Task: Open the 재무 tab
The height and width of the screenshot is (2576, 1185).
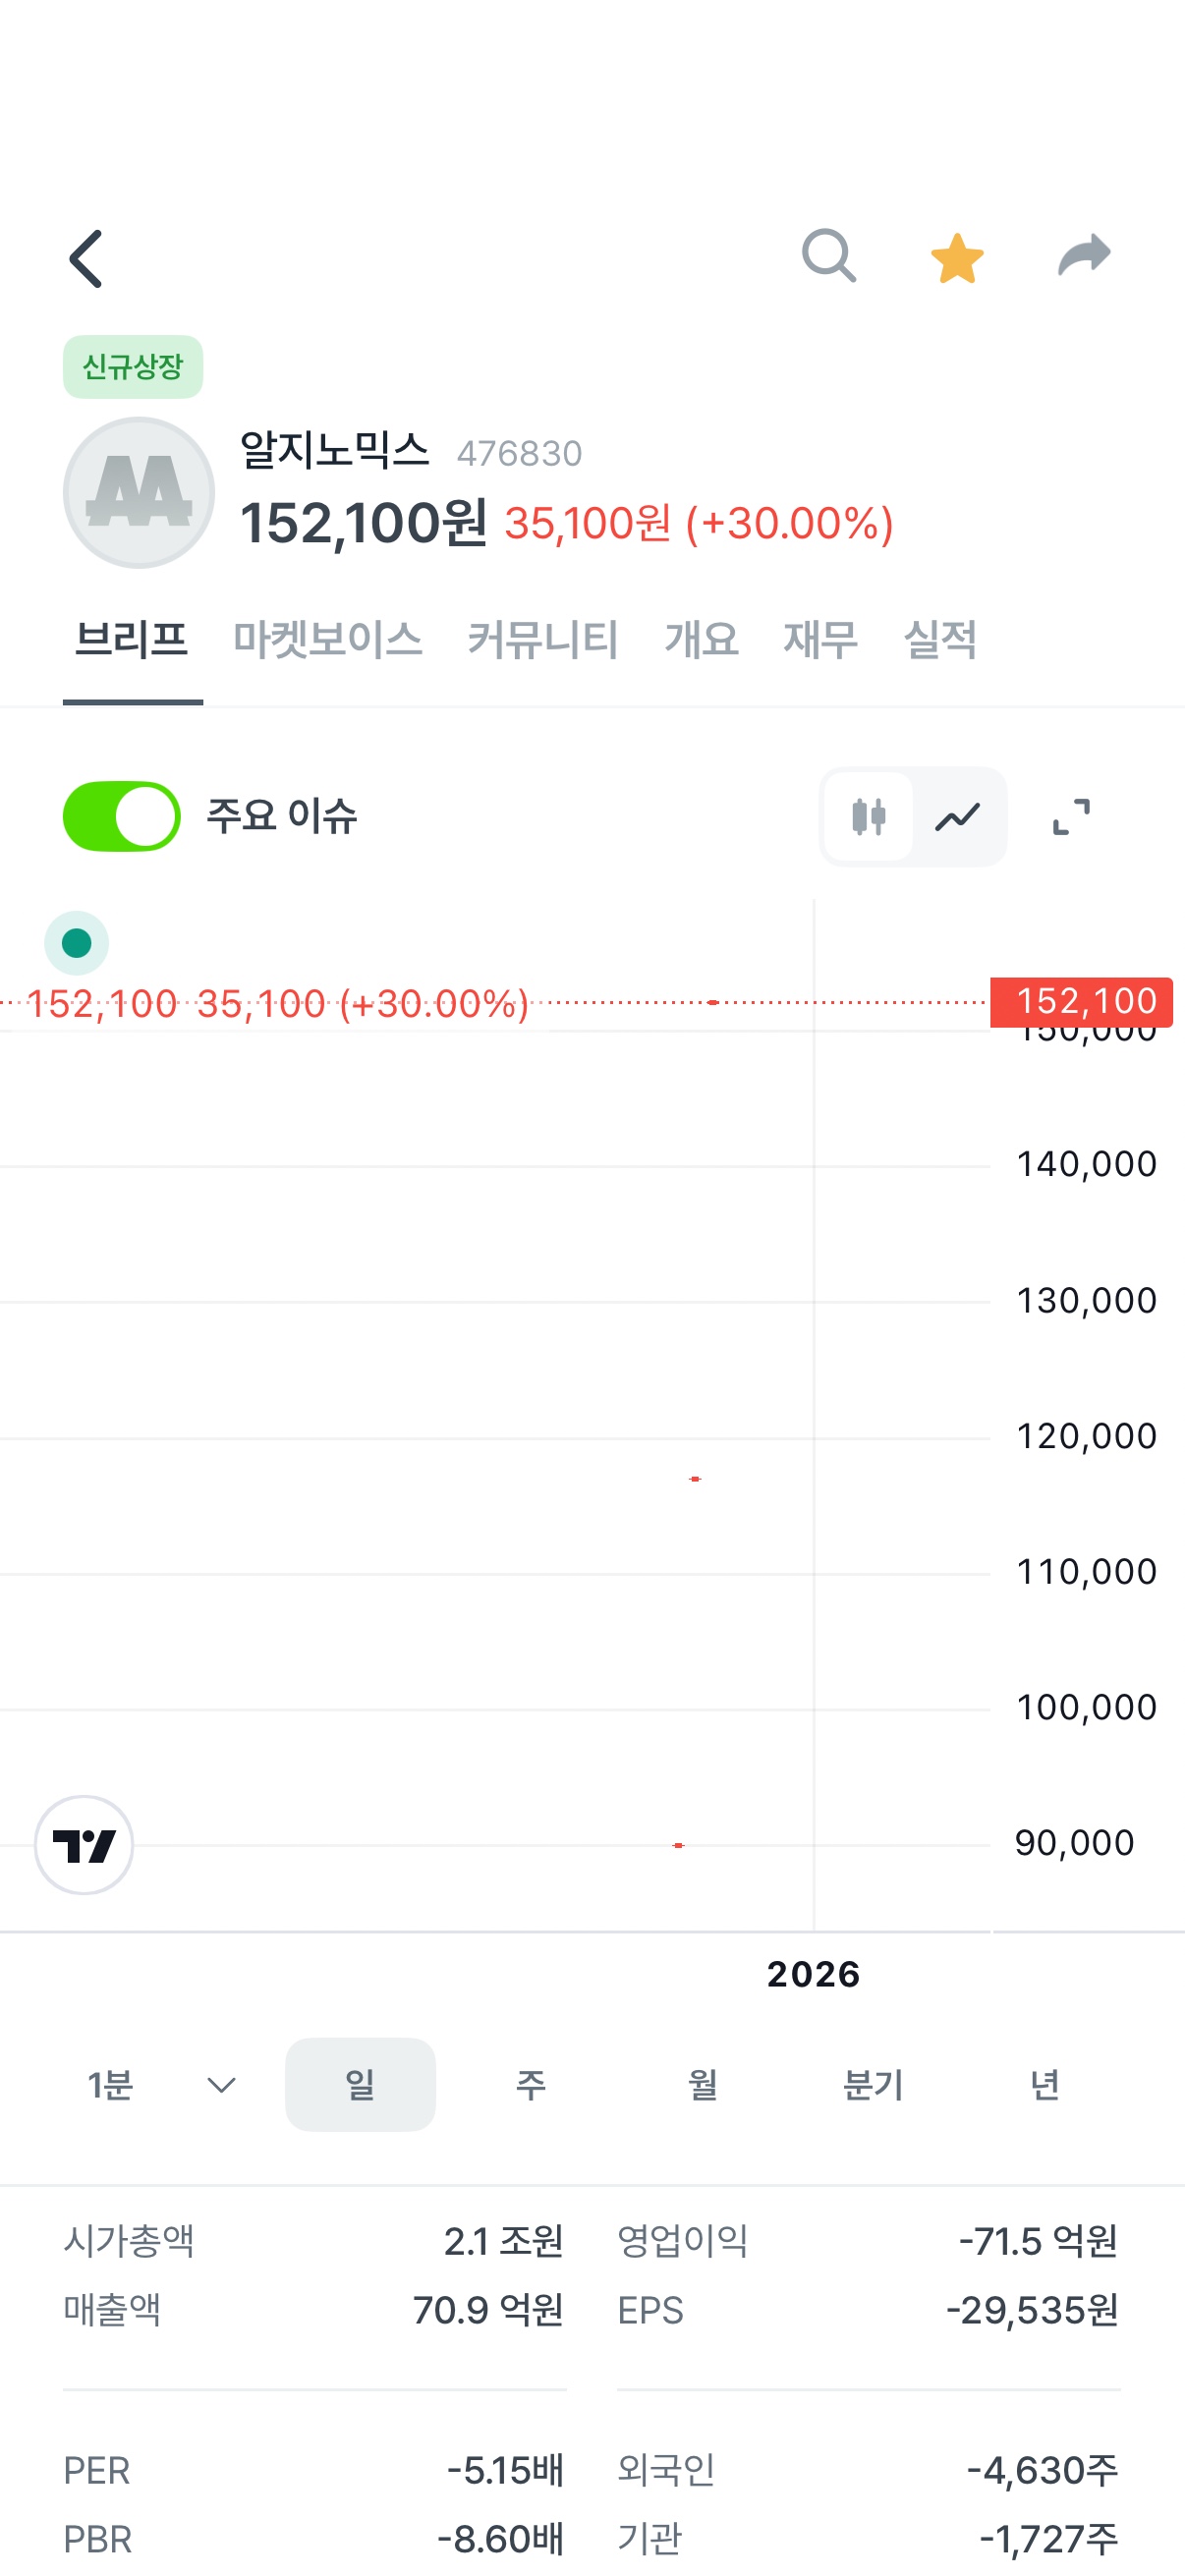Action: 821,640
